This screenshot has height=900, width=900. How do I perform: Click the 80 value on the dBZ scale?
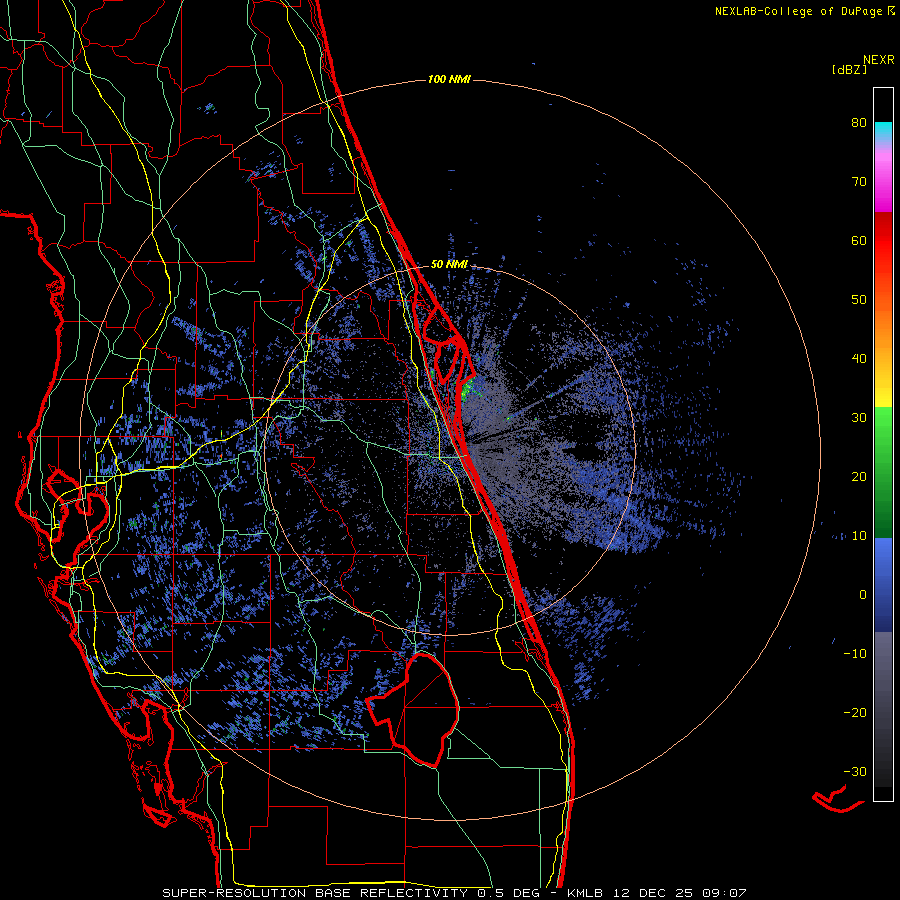[859, 123]
